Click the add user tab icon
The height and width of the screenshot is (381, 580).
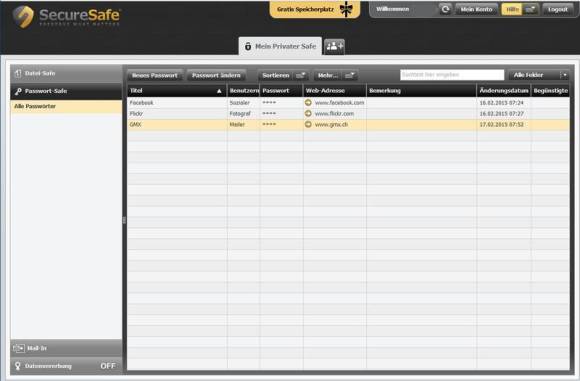pyautogui.click(x=334, y=47)
